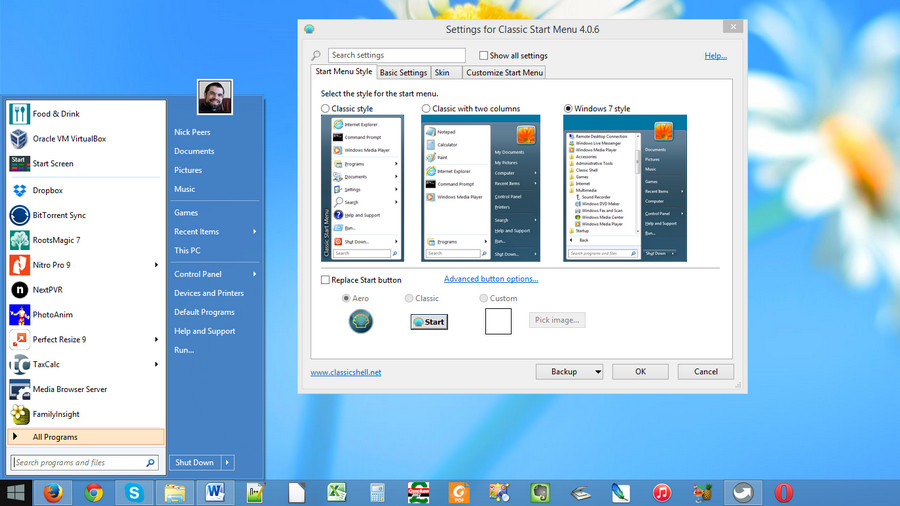This screenshot has width=900, height=506.
Task: Open Excel from the taskbar
Action: pos(337,493)
